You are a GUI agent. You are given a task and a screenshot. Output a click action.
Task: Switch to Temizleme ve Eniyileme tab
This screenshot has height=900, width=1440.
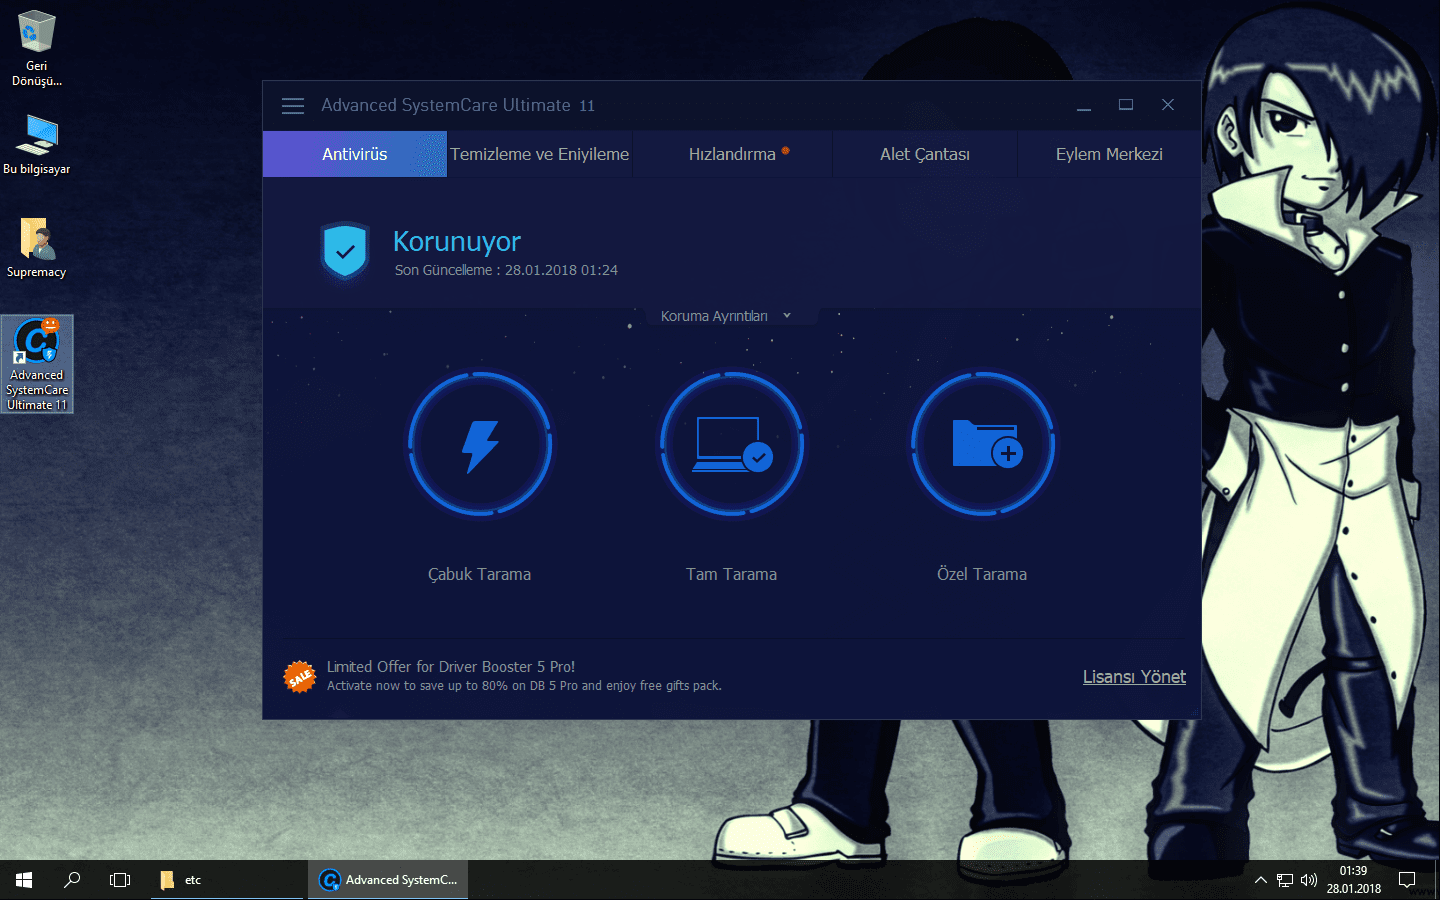pyautogui.click(x=540, y=154)
